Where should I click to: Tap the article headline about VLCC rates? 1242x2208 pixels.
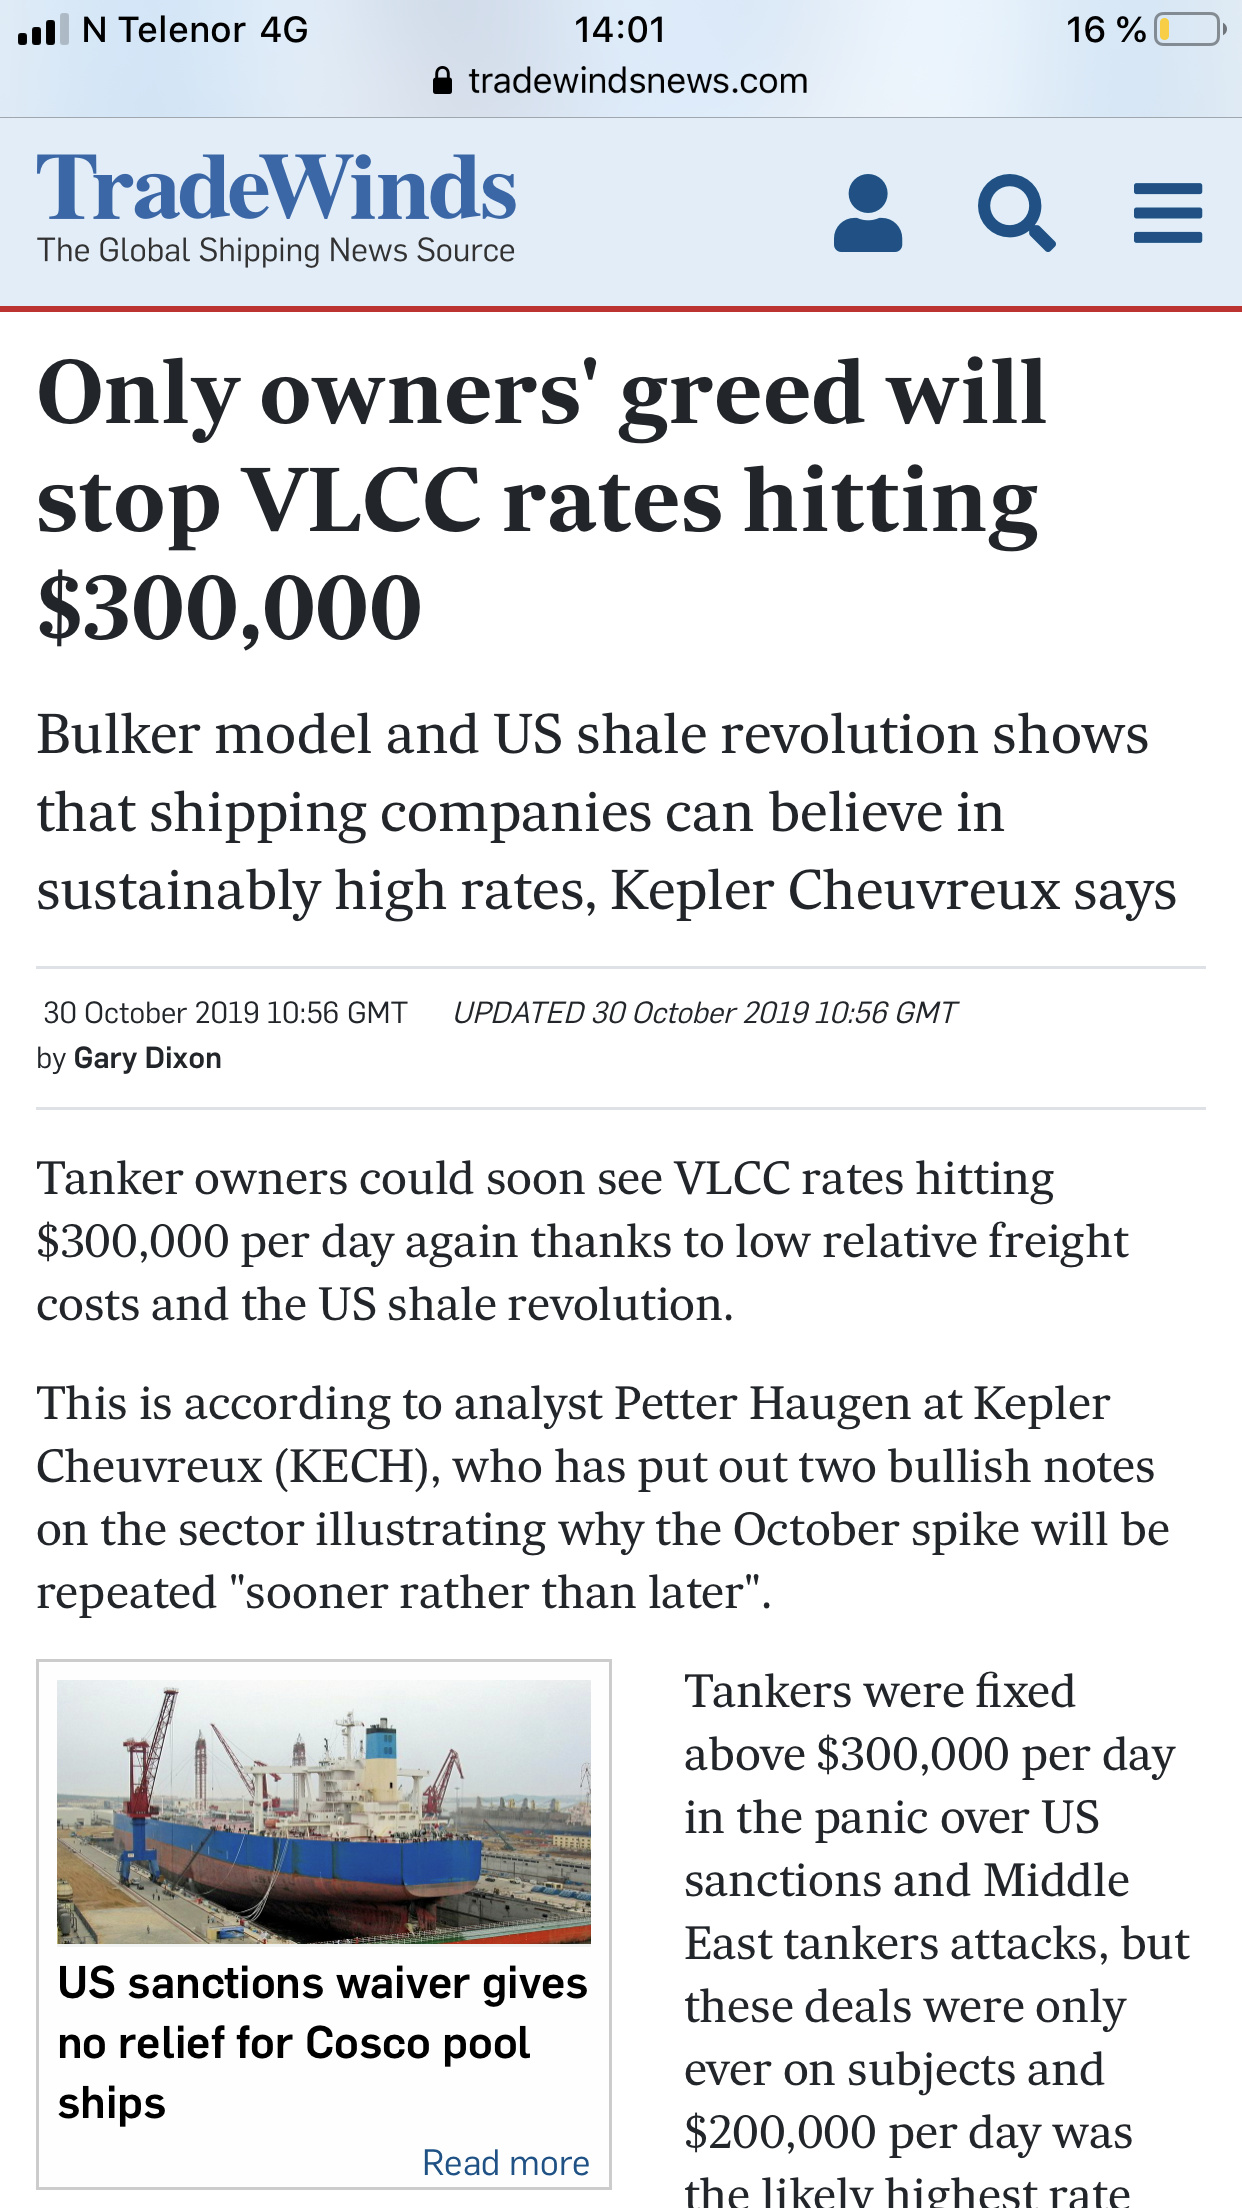click(541, 499)
